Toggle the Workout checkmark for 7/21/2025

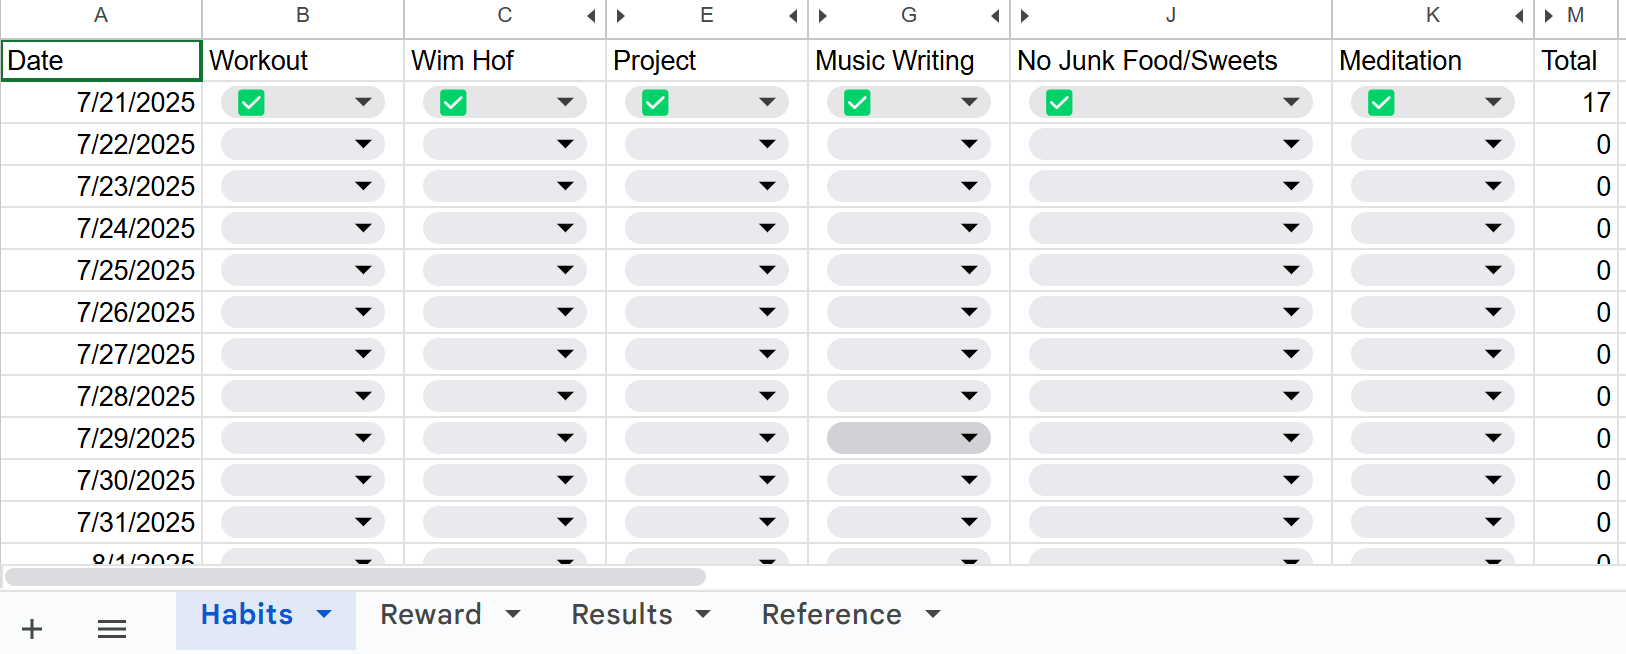tap(251, 102)
